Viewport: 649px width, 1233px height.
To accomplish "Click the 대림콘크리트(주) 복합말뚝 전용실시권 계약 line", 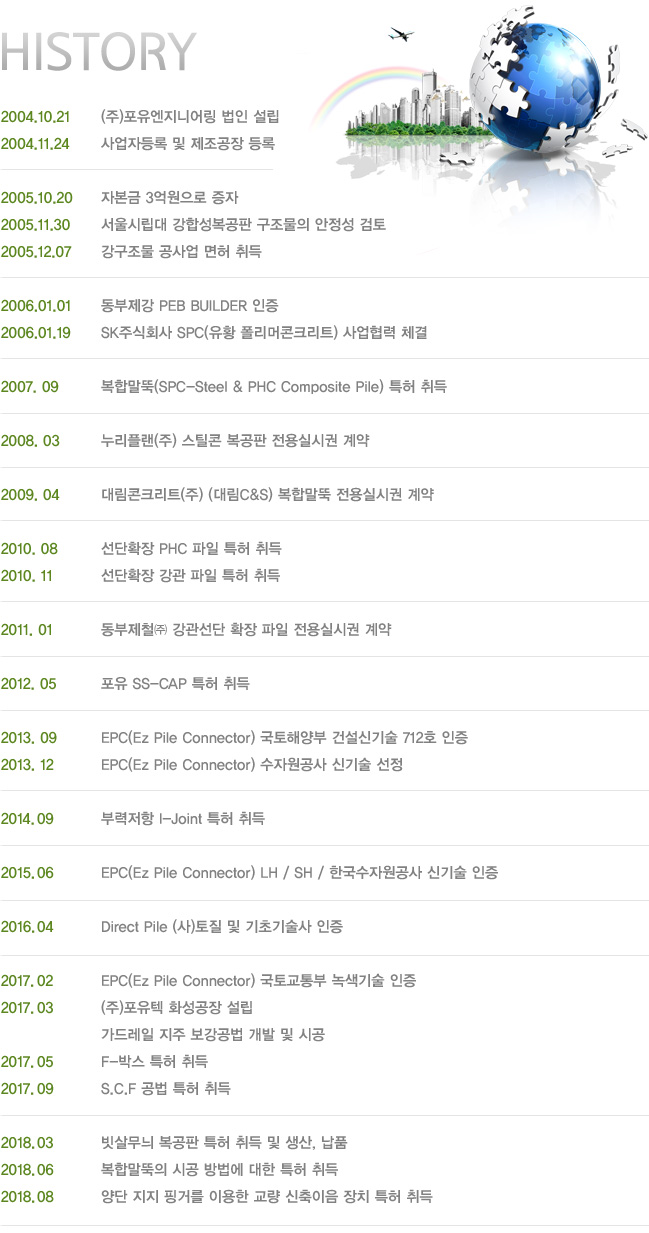I will (267, 494).
